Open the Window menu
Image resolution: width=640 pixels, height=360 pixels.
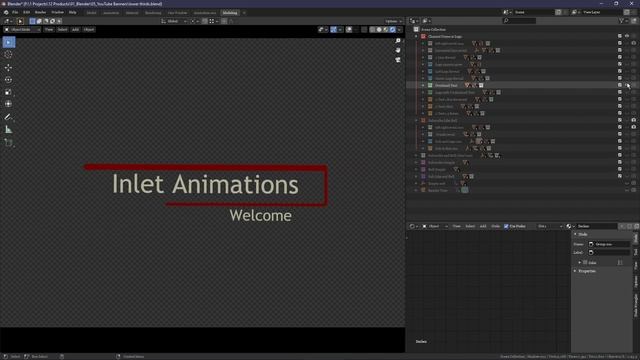[x=58, y=12]
